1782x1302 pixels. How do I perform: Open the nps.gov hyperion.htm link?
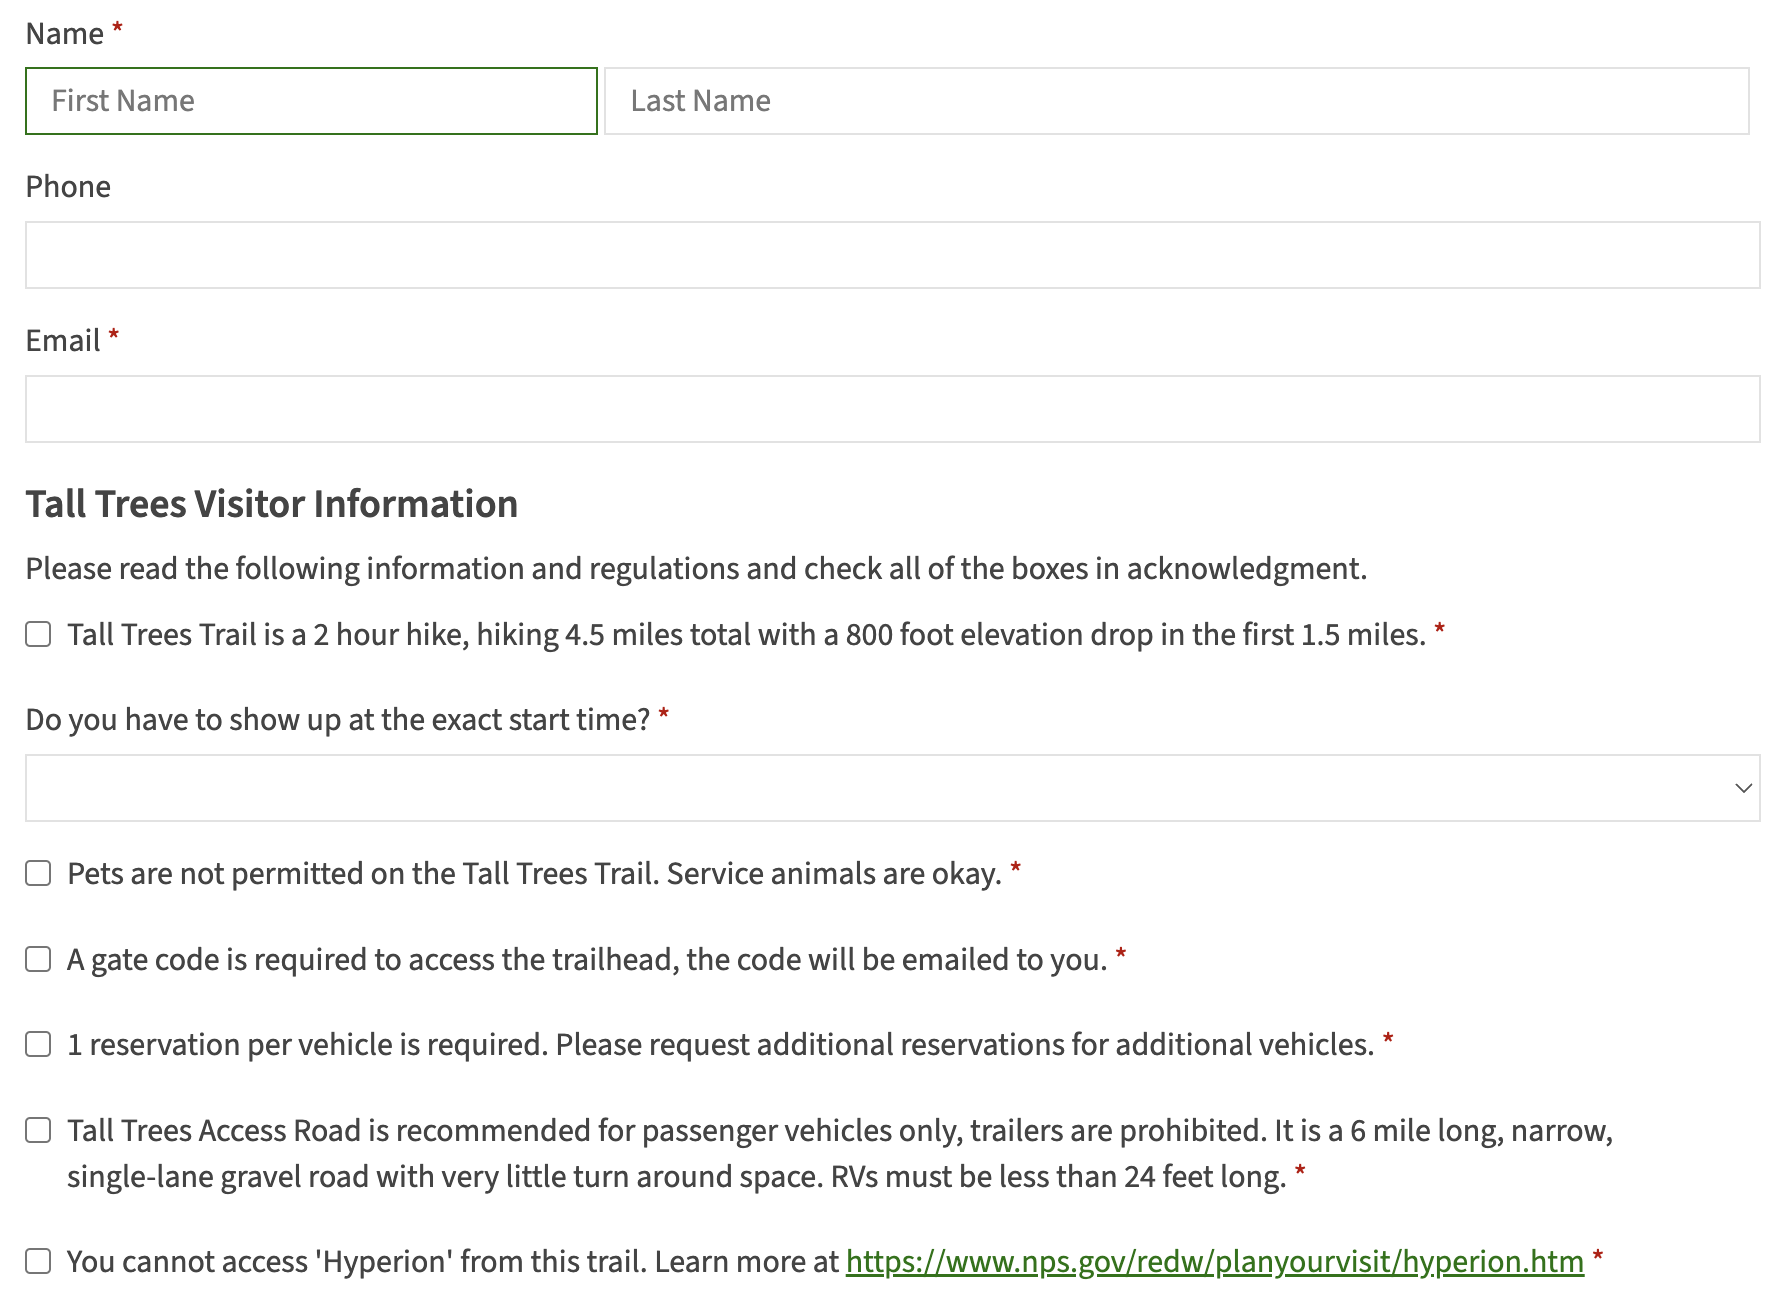click(1214, 1262)
